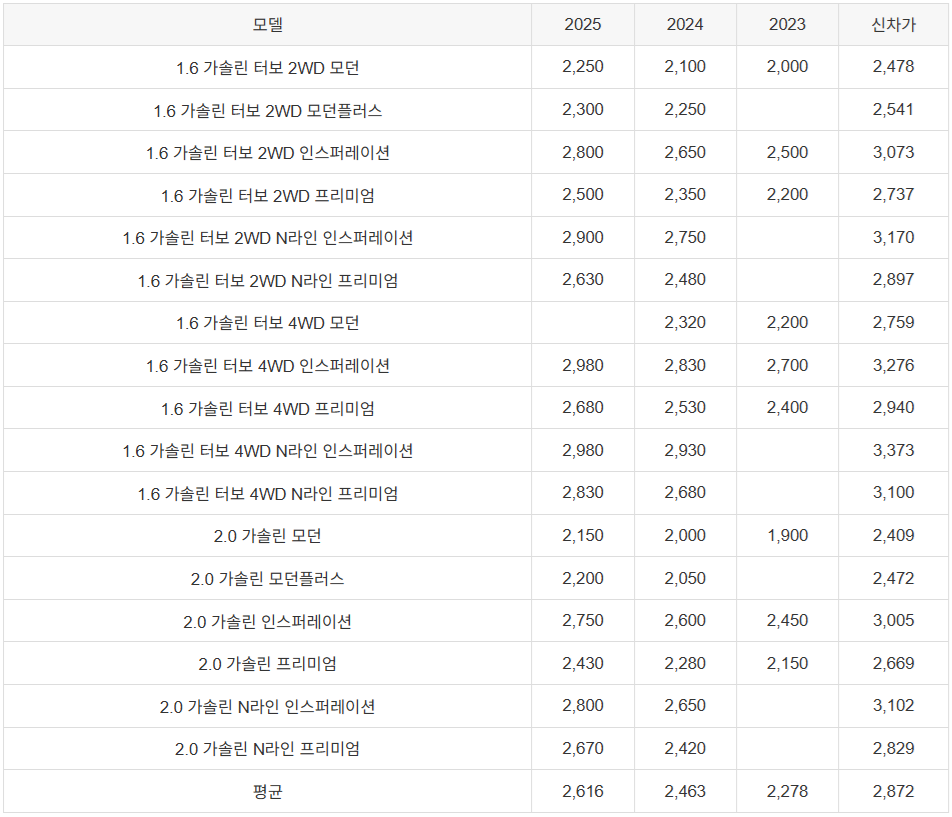This screenshot has height=817, width=952.
Task: Select row 1.6 가솔린 터보 4WD 인스퍼레이션
Action: click(476, 365)
